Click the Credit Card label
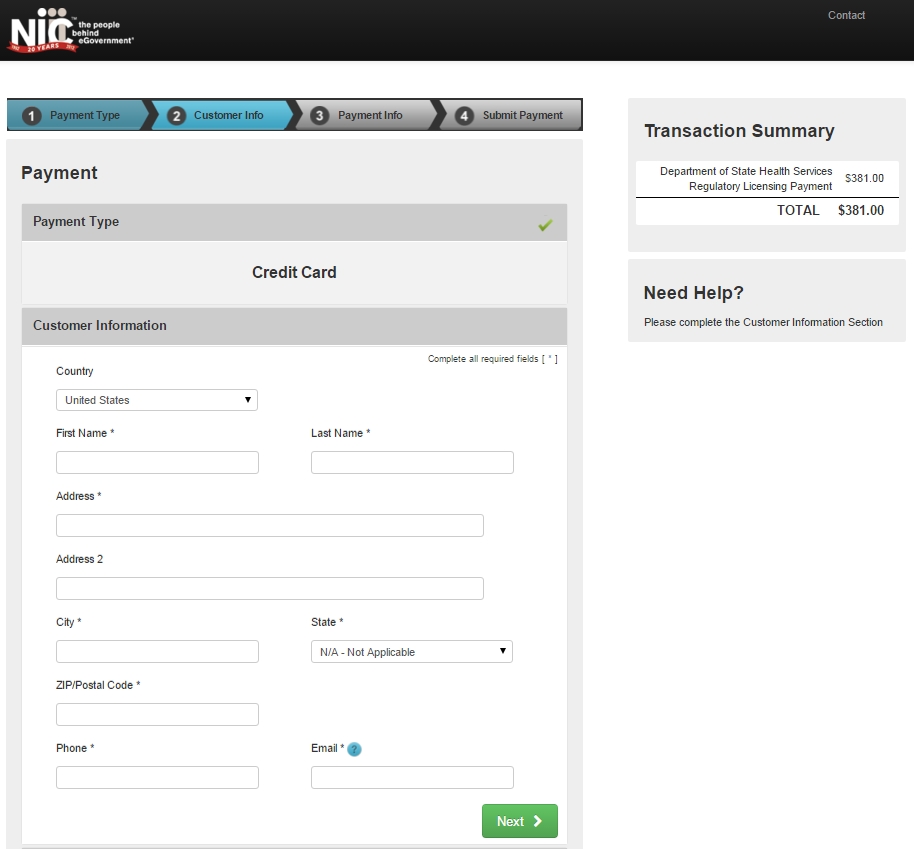This screenshot has width=914, height=849. 294,272
